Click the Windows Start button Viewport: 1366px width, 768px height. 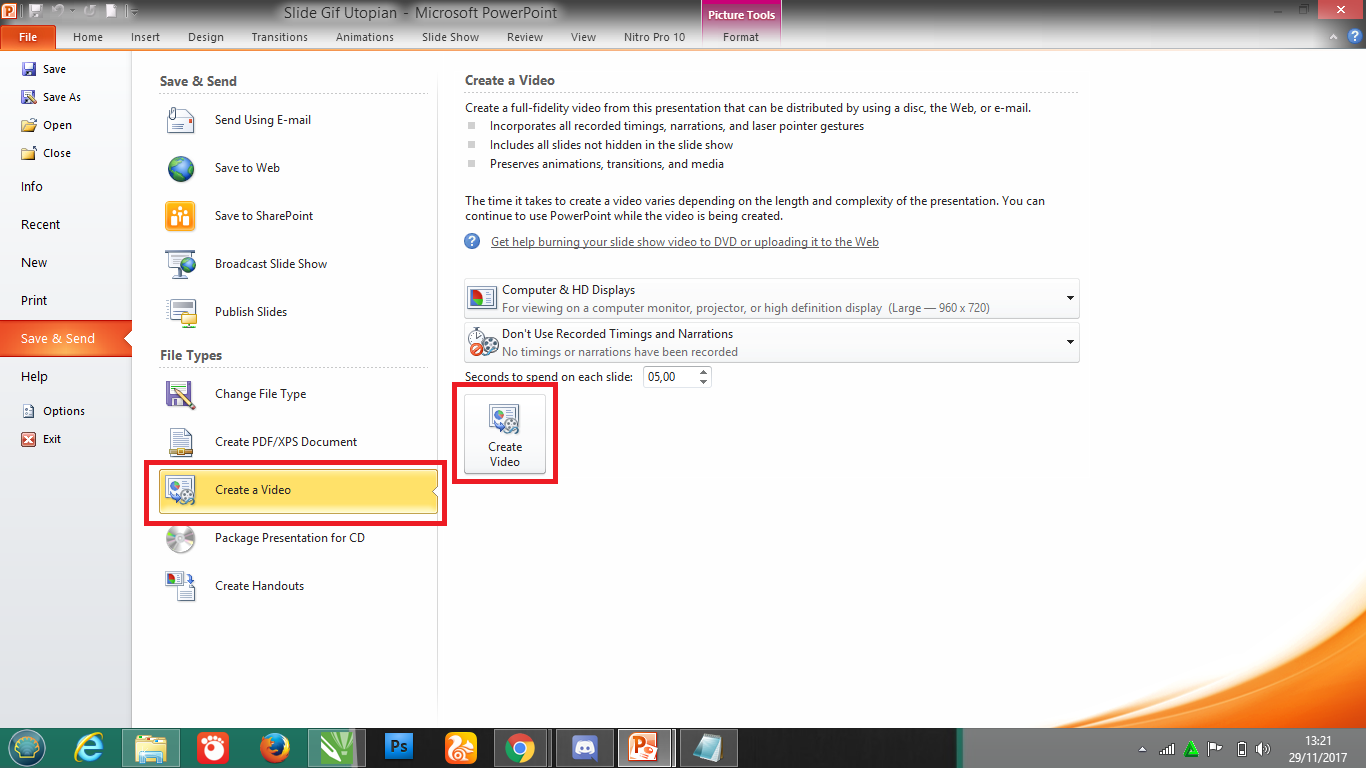pyautogui.click(x=27, y=747)
